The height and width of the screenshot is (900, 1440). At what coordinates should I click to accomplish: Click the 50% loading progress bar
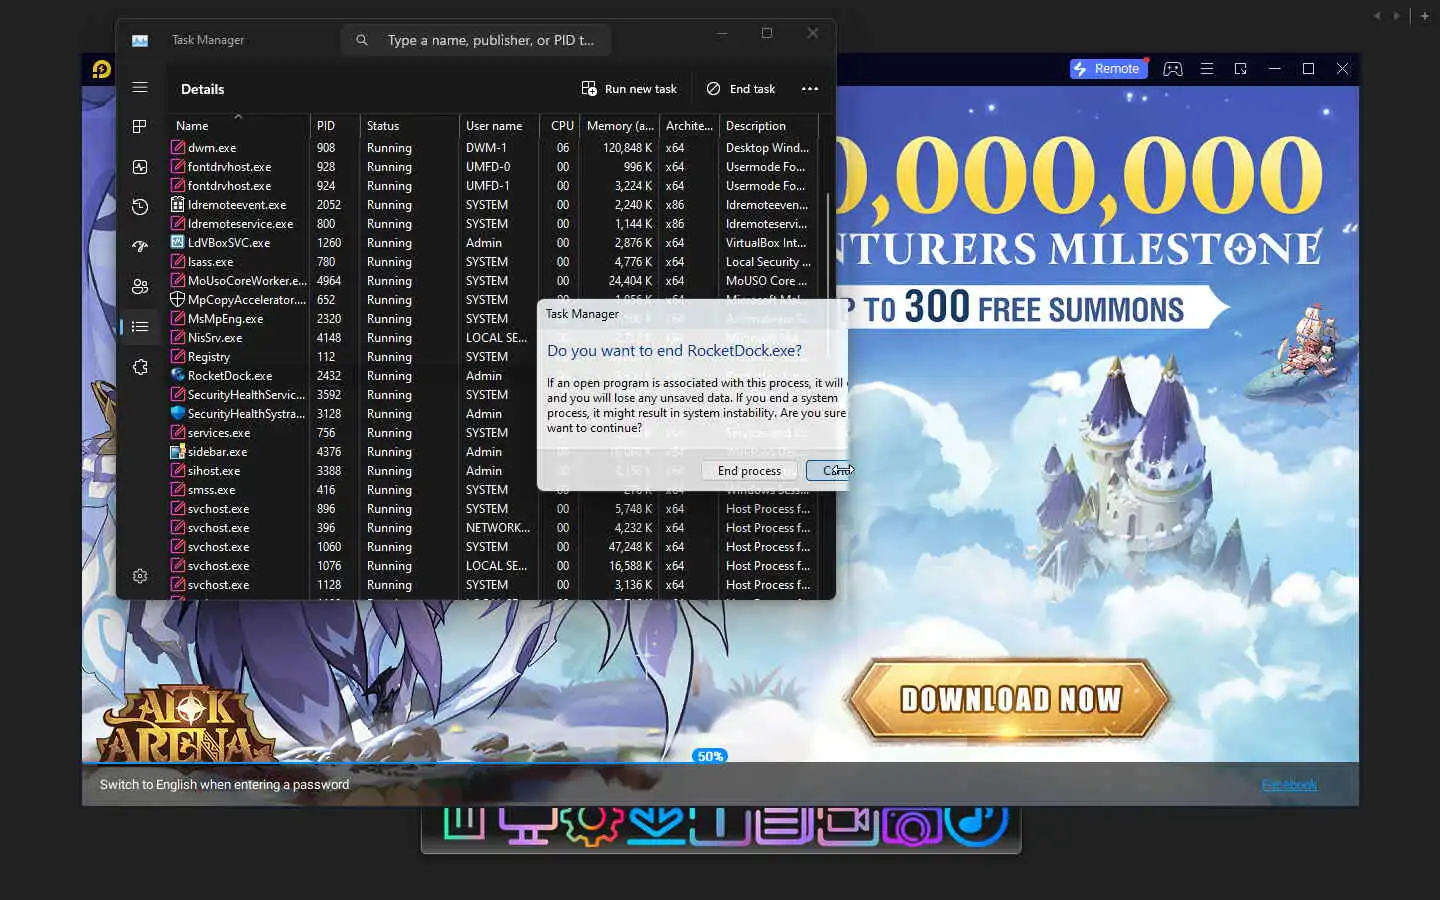(x=709, y=757)
